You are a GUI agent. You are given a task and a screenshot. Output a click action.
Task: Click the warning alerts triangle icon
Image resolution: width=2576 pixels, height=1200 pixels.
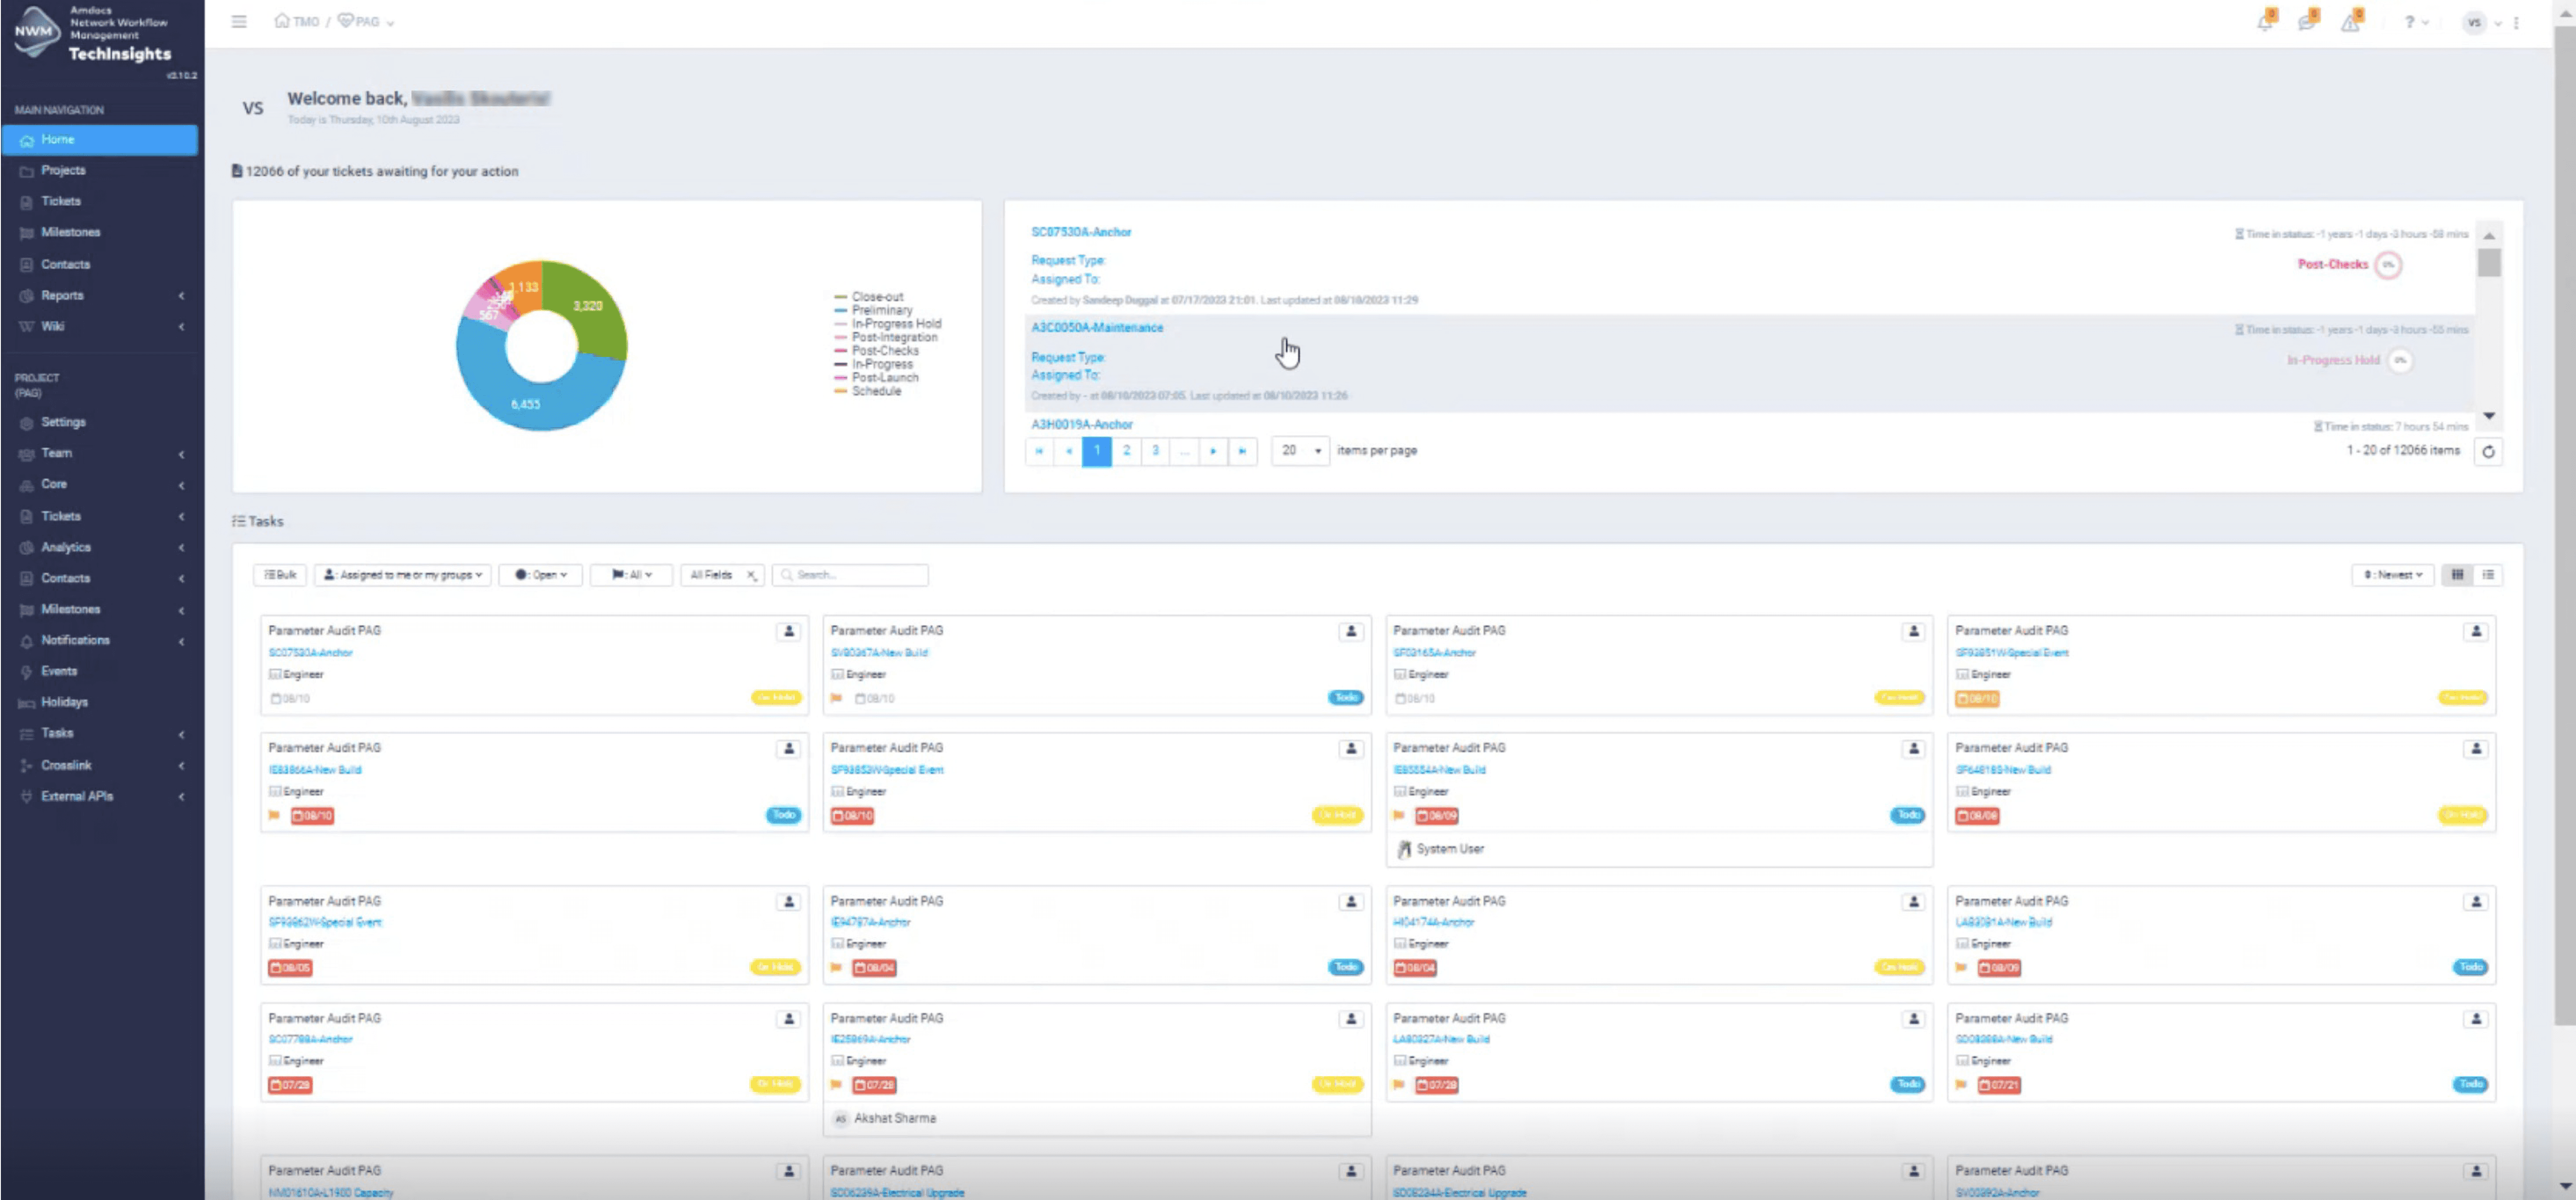coord(2350,22)
